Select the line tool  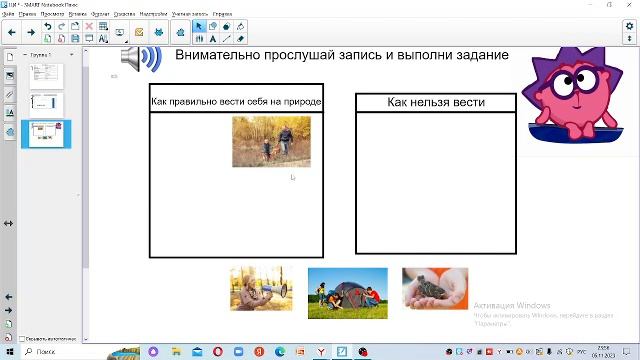click(x=227, y=39)
